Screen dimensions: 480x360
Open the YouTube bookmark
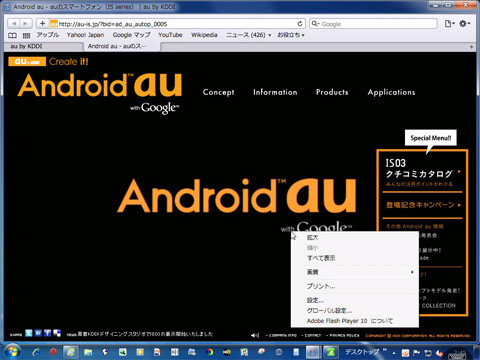[x=170, y=35]
